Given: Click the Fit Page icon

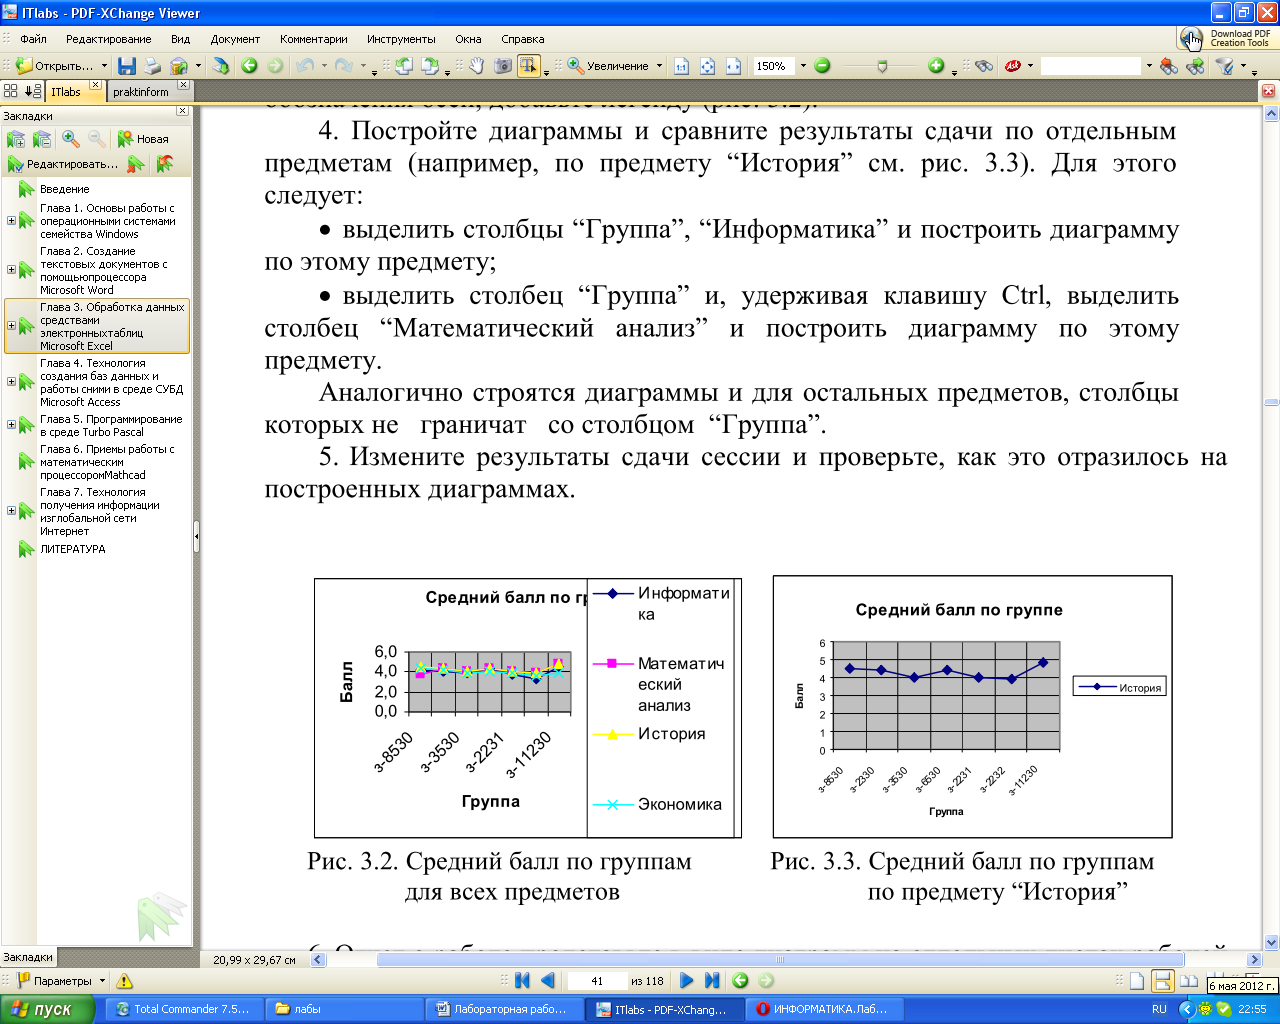Looking at the screenshot, I should pyautogui.click(x=707, y=66).
